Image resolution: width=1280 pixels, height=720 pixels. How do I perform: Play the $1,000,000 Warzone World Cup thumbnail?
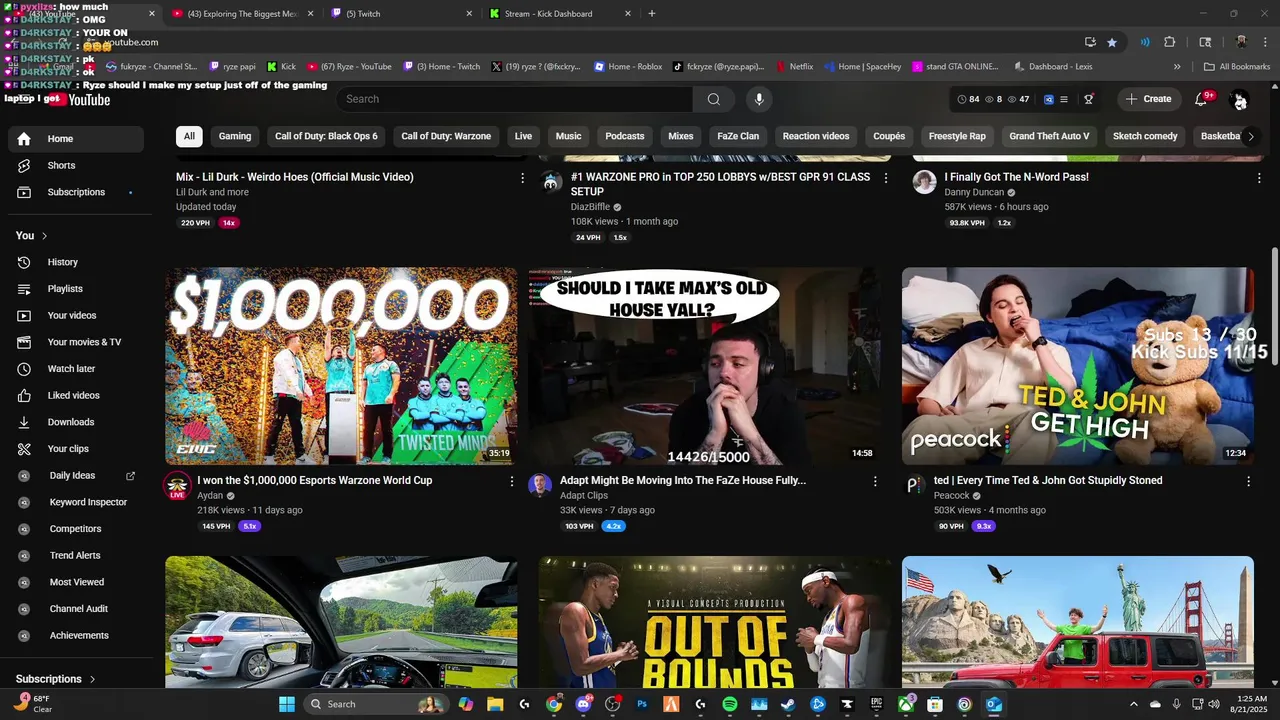coord(341,366)
